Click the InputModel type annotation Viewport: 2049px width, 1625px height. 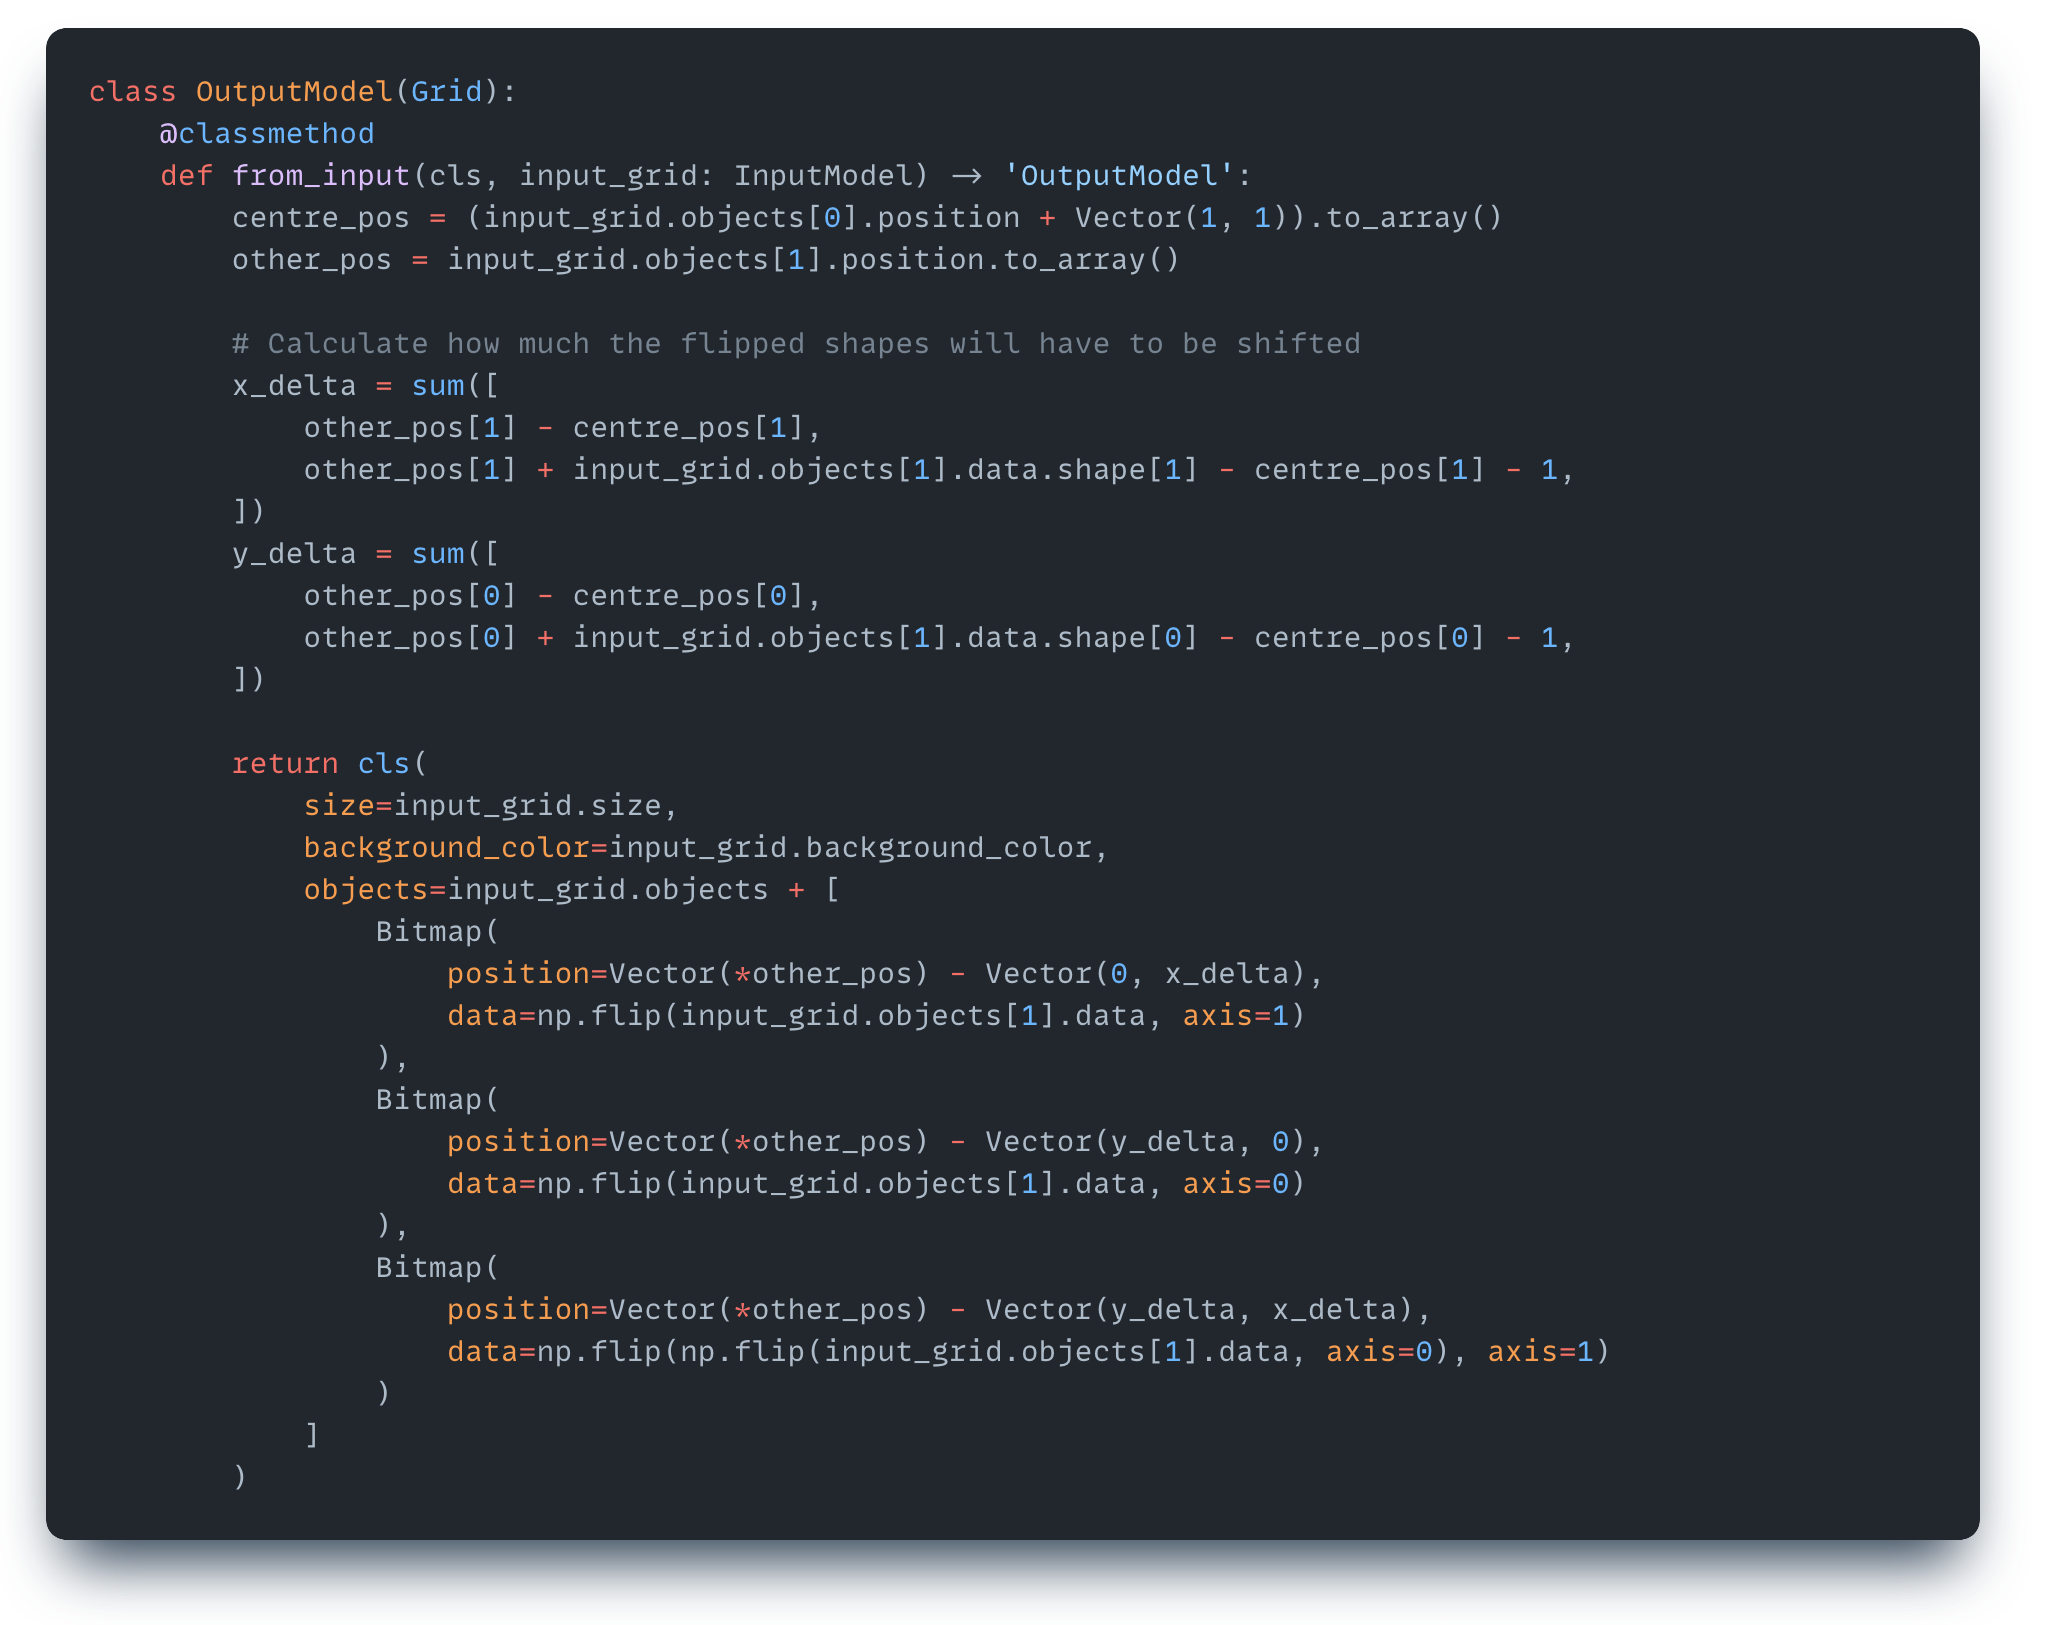[x=828, y=175]
